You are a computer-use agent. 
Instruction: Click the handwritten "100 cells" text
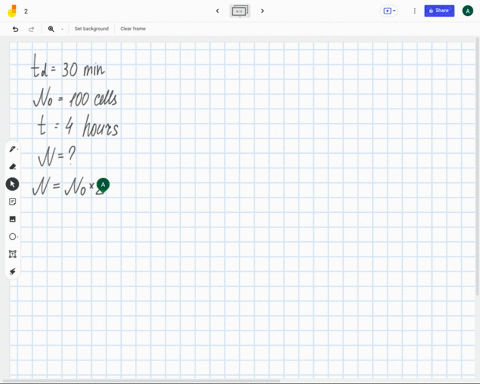[x=93, y=99]
